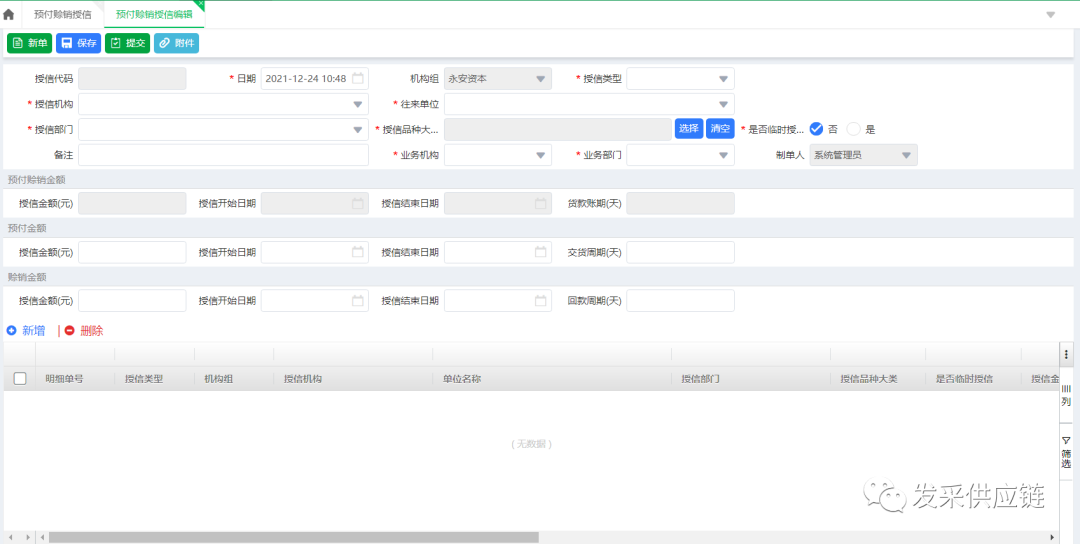The width and height of the screenshot is (1080, 544).
Task: Click the 是否临时授信 column header
Action: pos(964,379)
